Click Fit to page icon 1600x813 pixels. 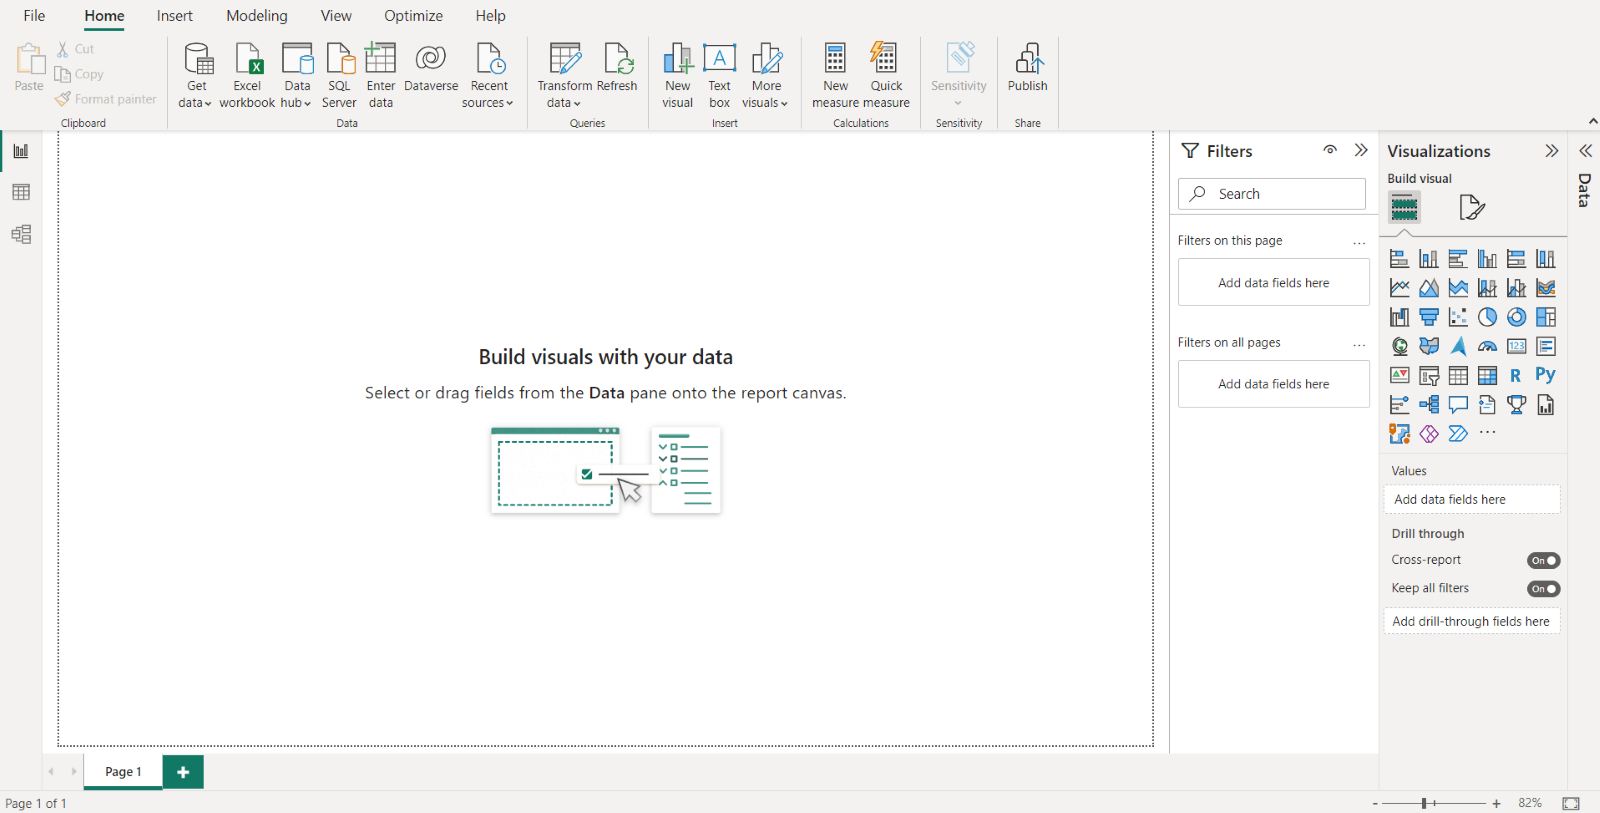tap(1571, 803)
